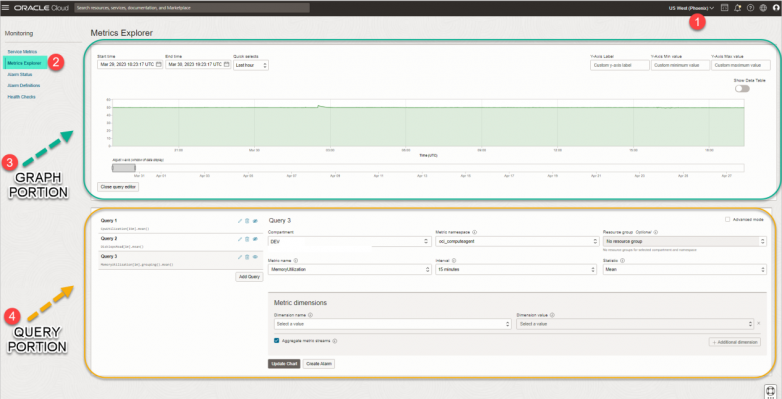Screen dimensions: 782x399
Task: Click the Y-Axis Label input field
Action: pyautogui.click(x=620, y=65)
